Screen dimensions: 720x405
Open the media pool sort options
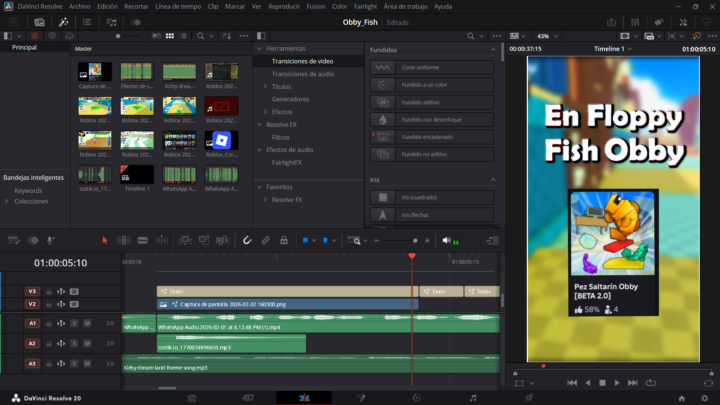pyautogui.click(x=227, y=36)
